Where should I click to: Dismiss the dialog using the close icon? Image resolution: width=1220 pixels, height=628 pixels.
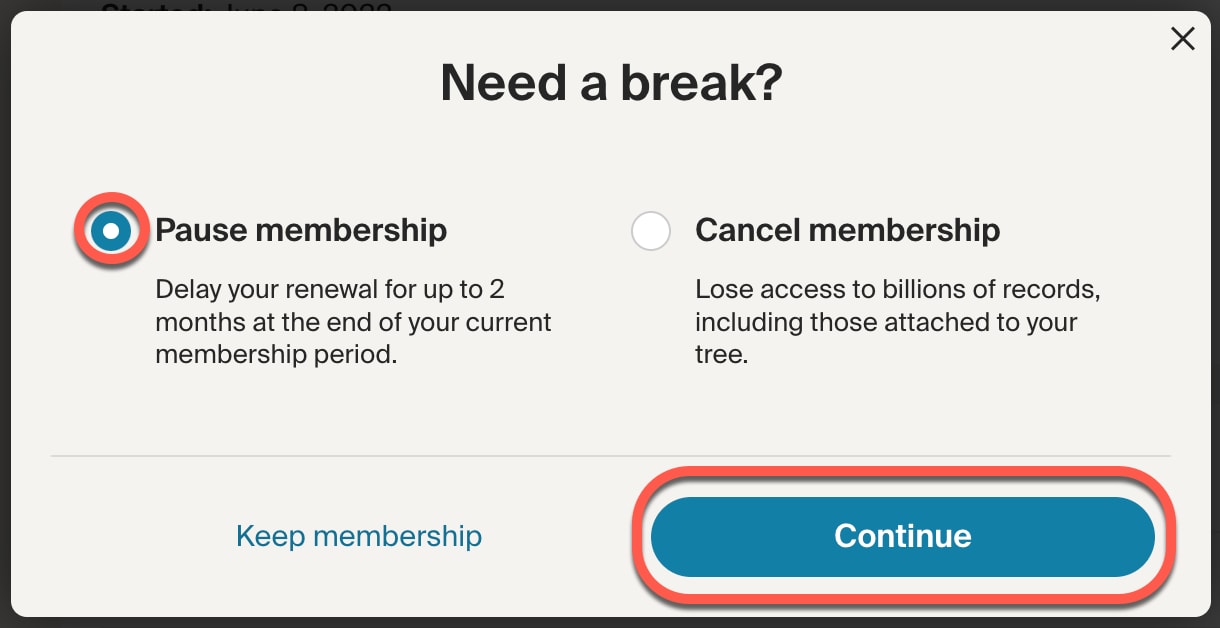[x=1183, y=38]
